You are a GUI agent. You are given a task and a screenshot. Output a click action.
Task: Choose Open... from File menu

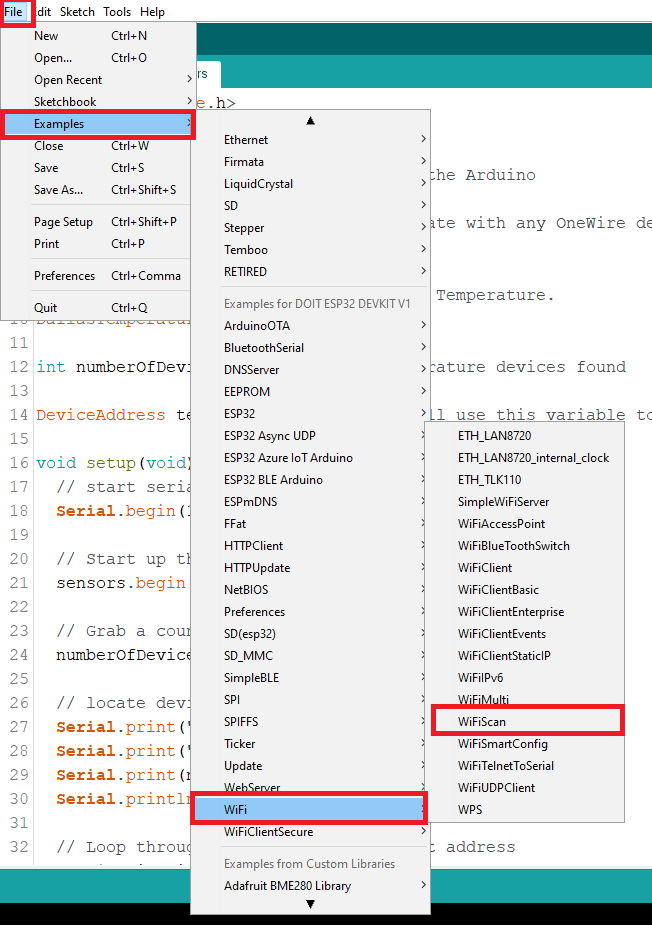tap(98, 57)
